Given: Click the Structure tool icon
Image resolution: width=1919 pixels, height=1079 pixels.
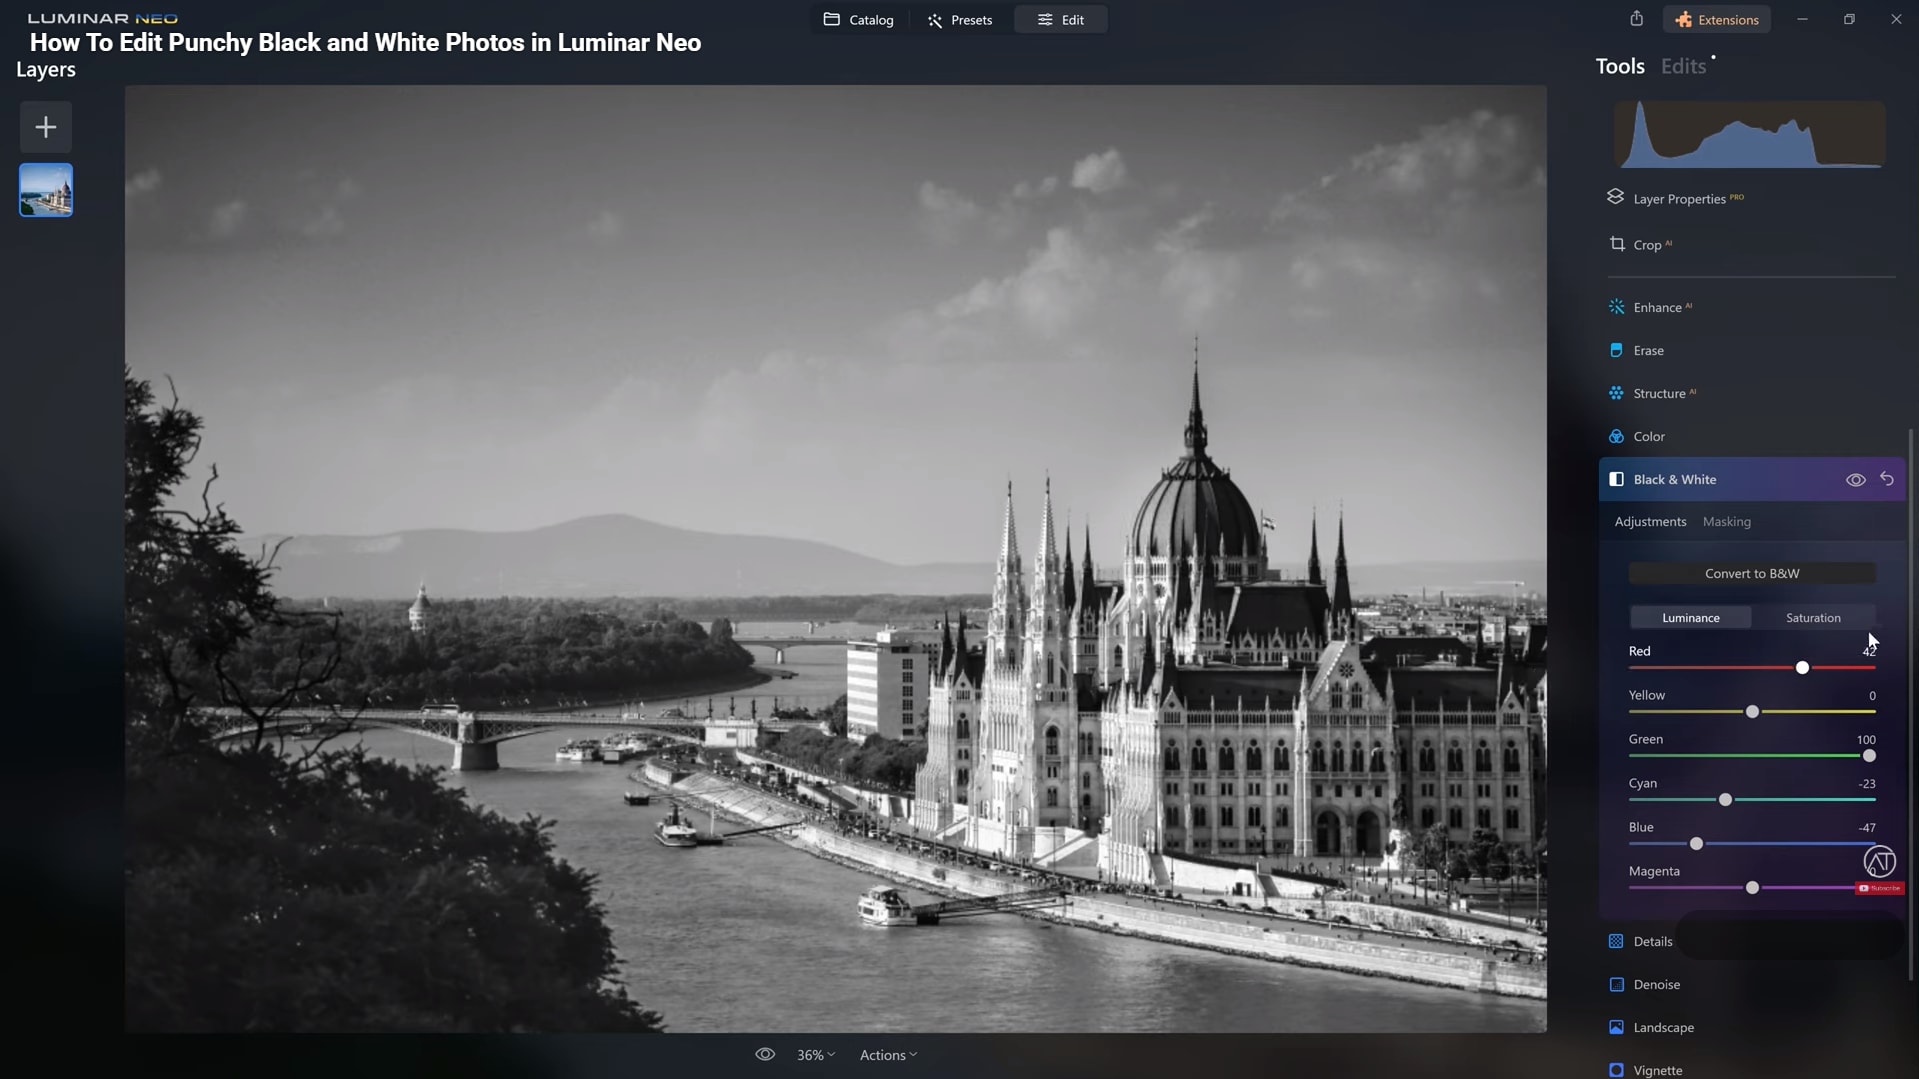Looking at the screenshot, I should (1616, 393).
